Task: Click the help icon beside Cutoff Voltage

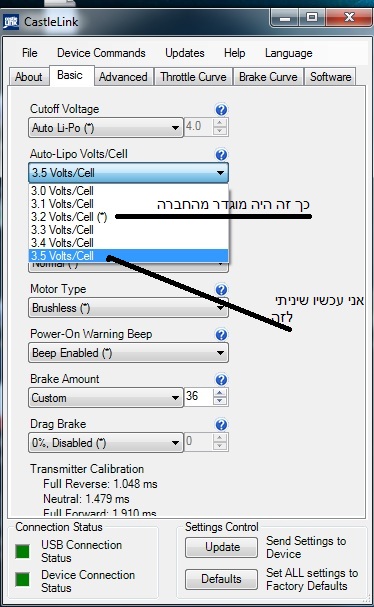Action: coord(221,110)
